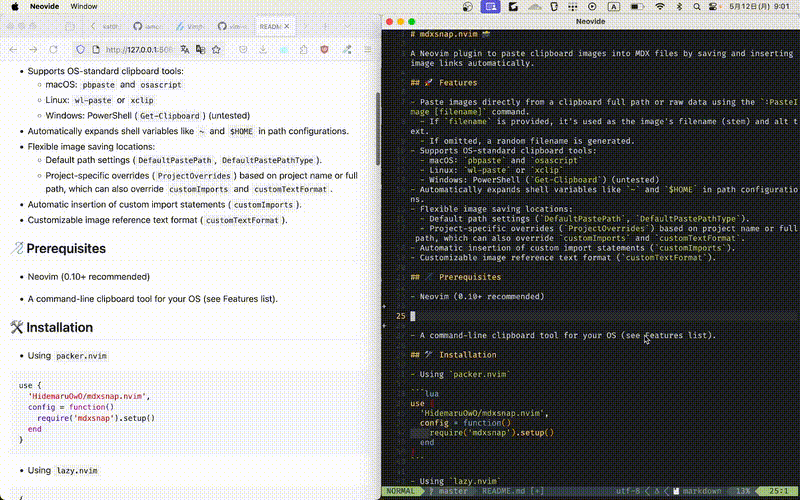Open Control Center icon in menu bar
The image size is (800, 500).
point(714,6)
